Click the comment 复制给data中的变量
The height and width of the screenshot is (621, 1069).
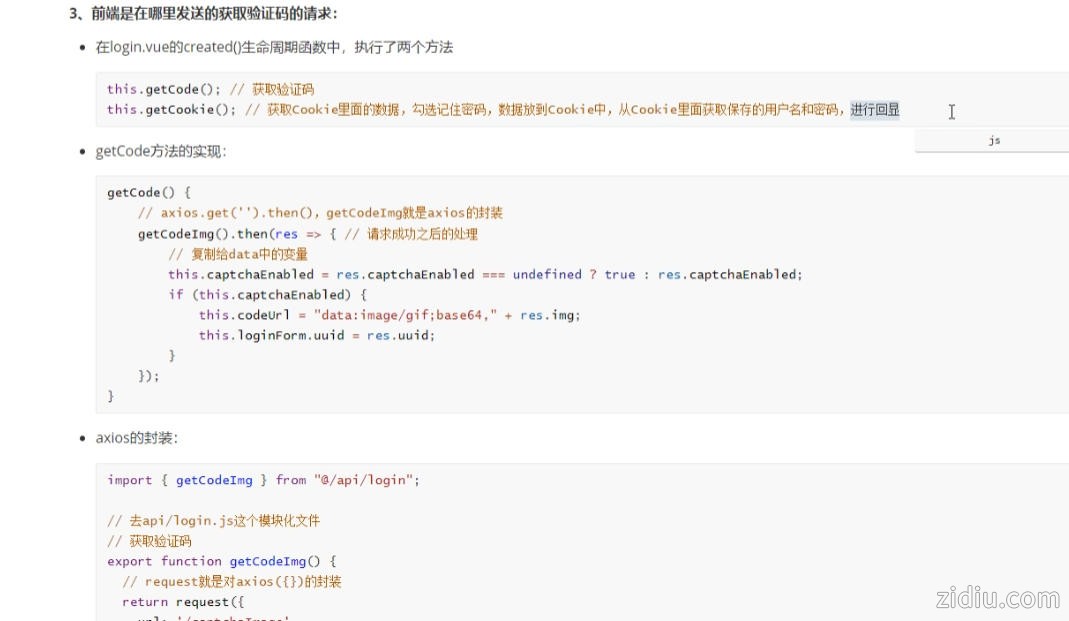(238, 254)
